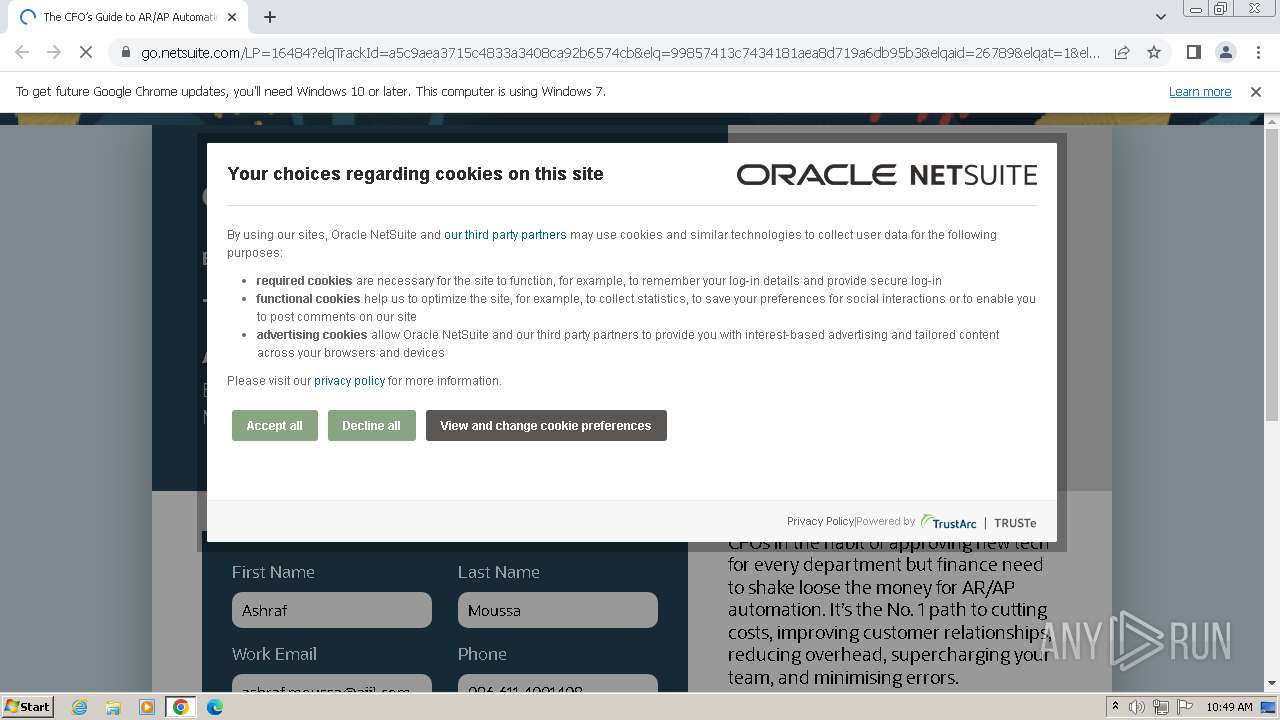Open Windows Media Player from taskbar
The height and width of the screenshot is (720, 1280).
point(147,707)
